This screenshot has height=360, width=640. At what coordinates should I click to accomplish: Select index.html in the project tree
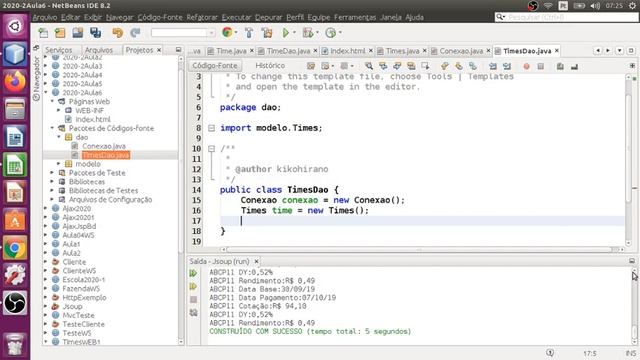pyautogui.click(x=93, y=120)
